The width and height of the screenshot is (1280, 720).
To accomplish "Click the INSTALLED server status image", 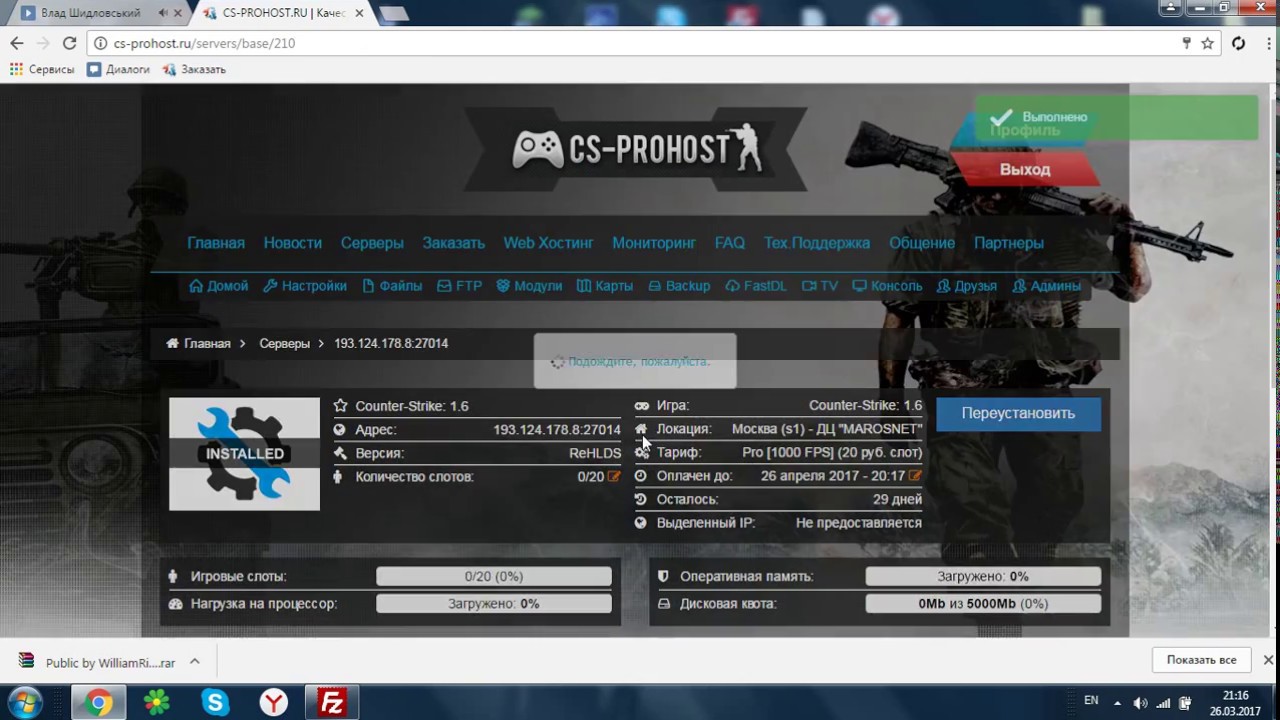I will tap(244, 454).
